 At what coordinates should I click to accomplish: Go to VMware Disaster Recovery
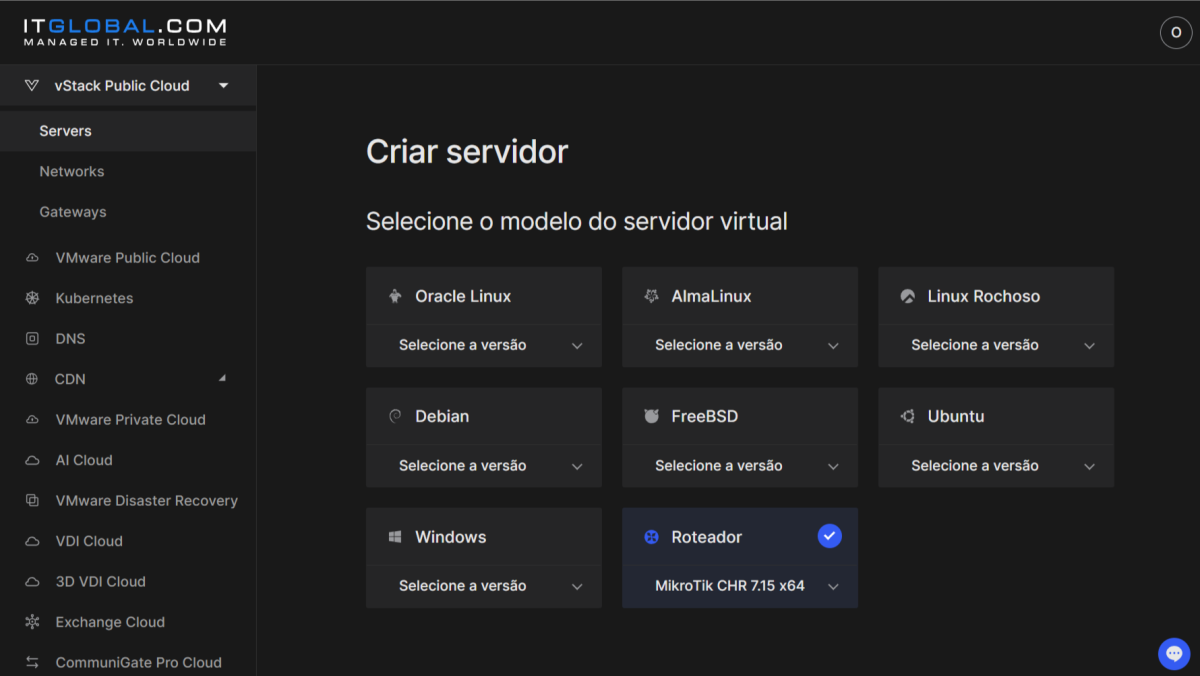pos(147,501)
